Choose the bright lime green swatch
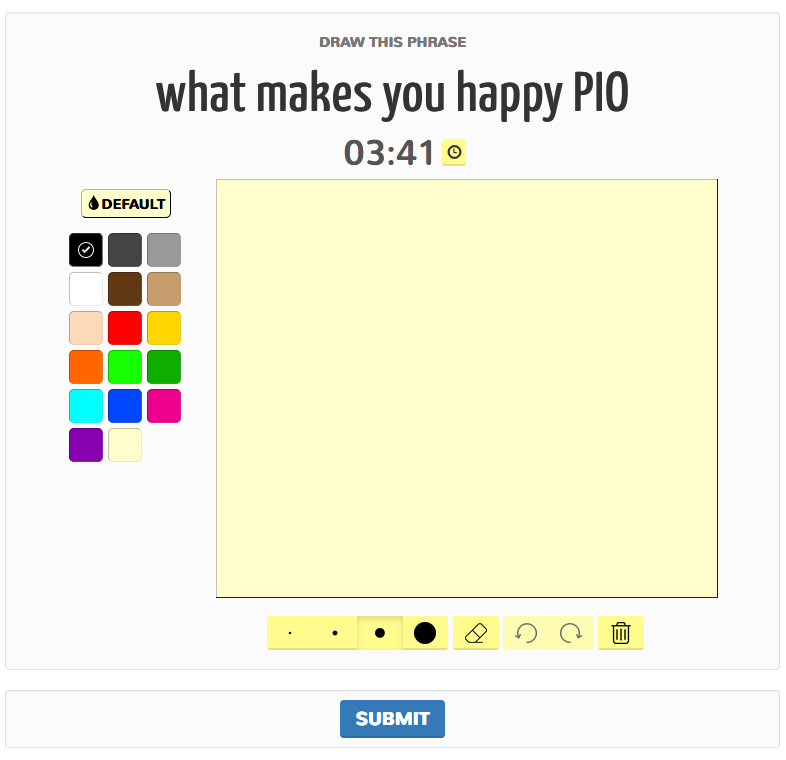786x760 pixels. coord(125,367)
